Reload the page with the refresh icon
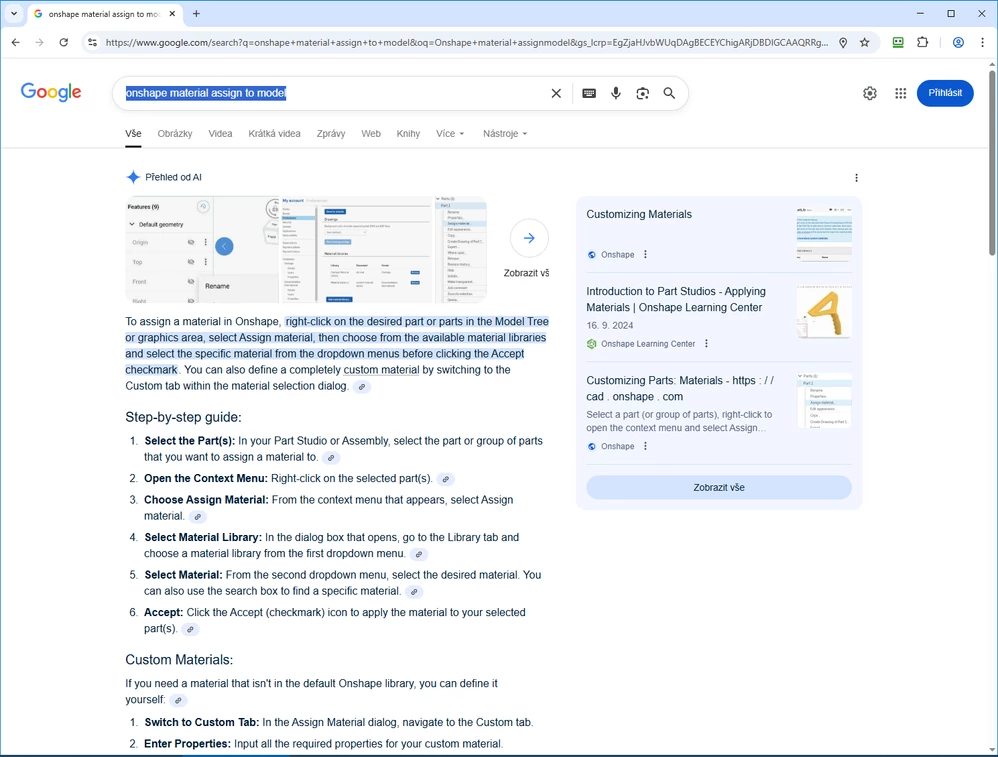The width and height of the screenshot is (998, 757). (63, 42)
